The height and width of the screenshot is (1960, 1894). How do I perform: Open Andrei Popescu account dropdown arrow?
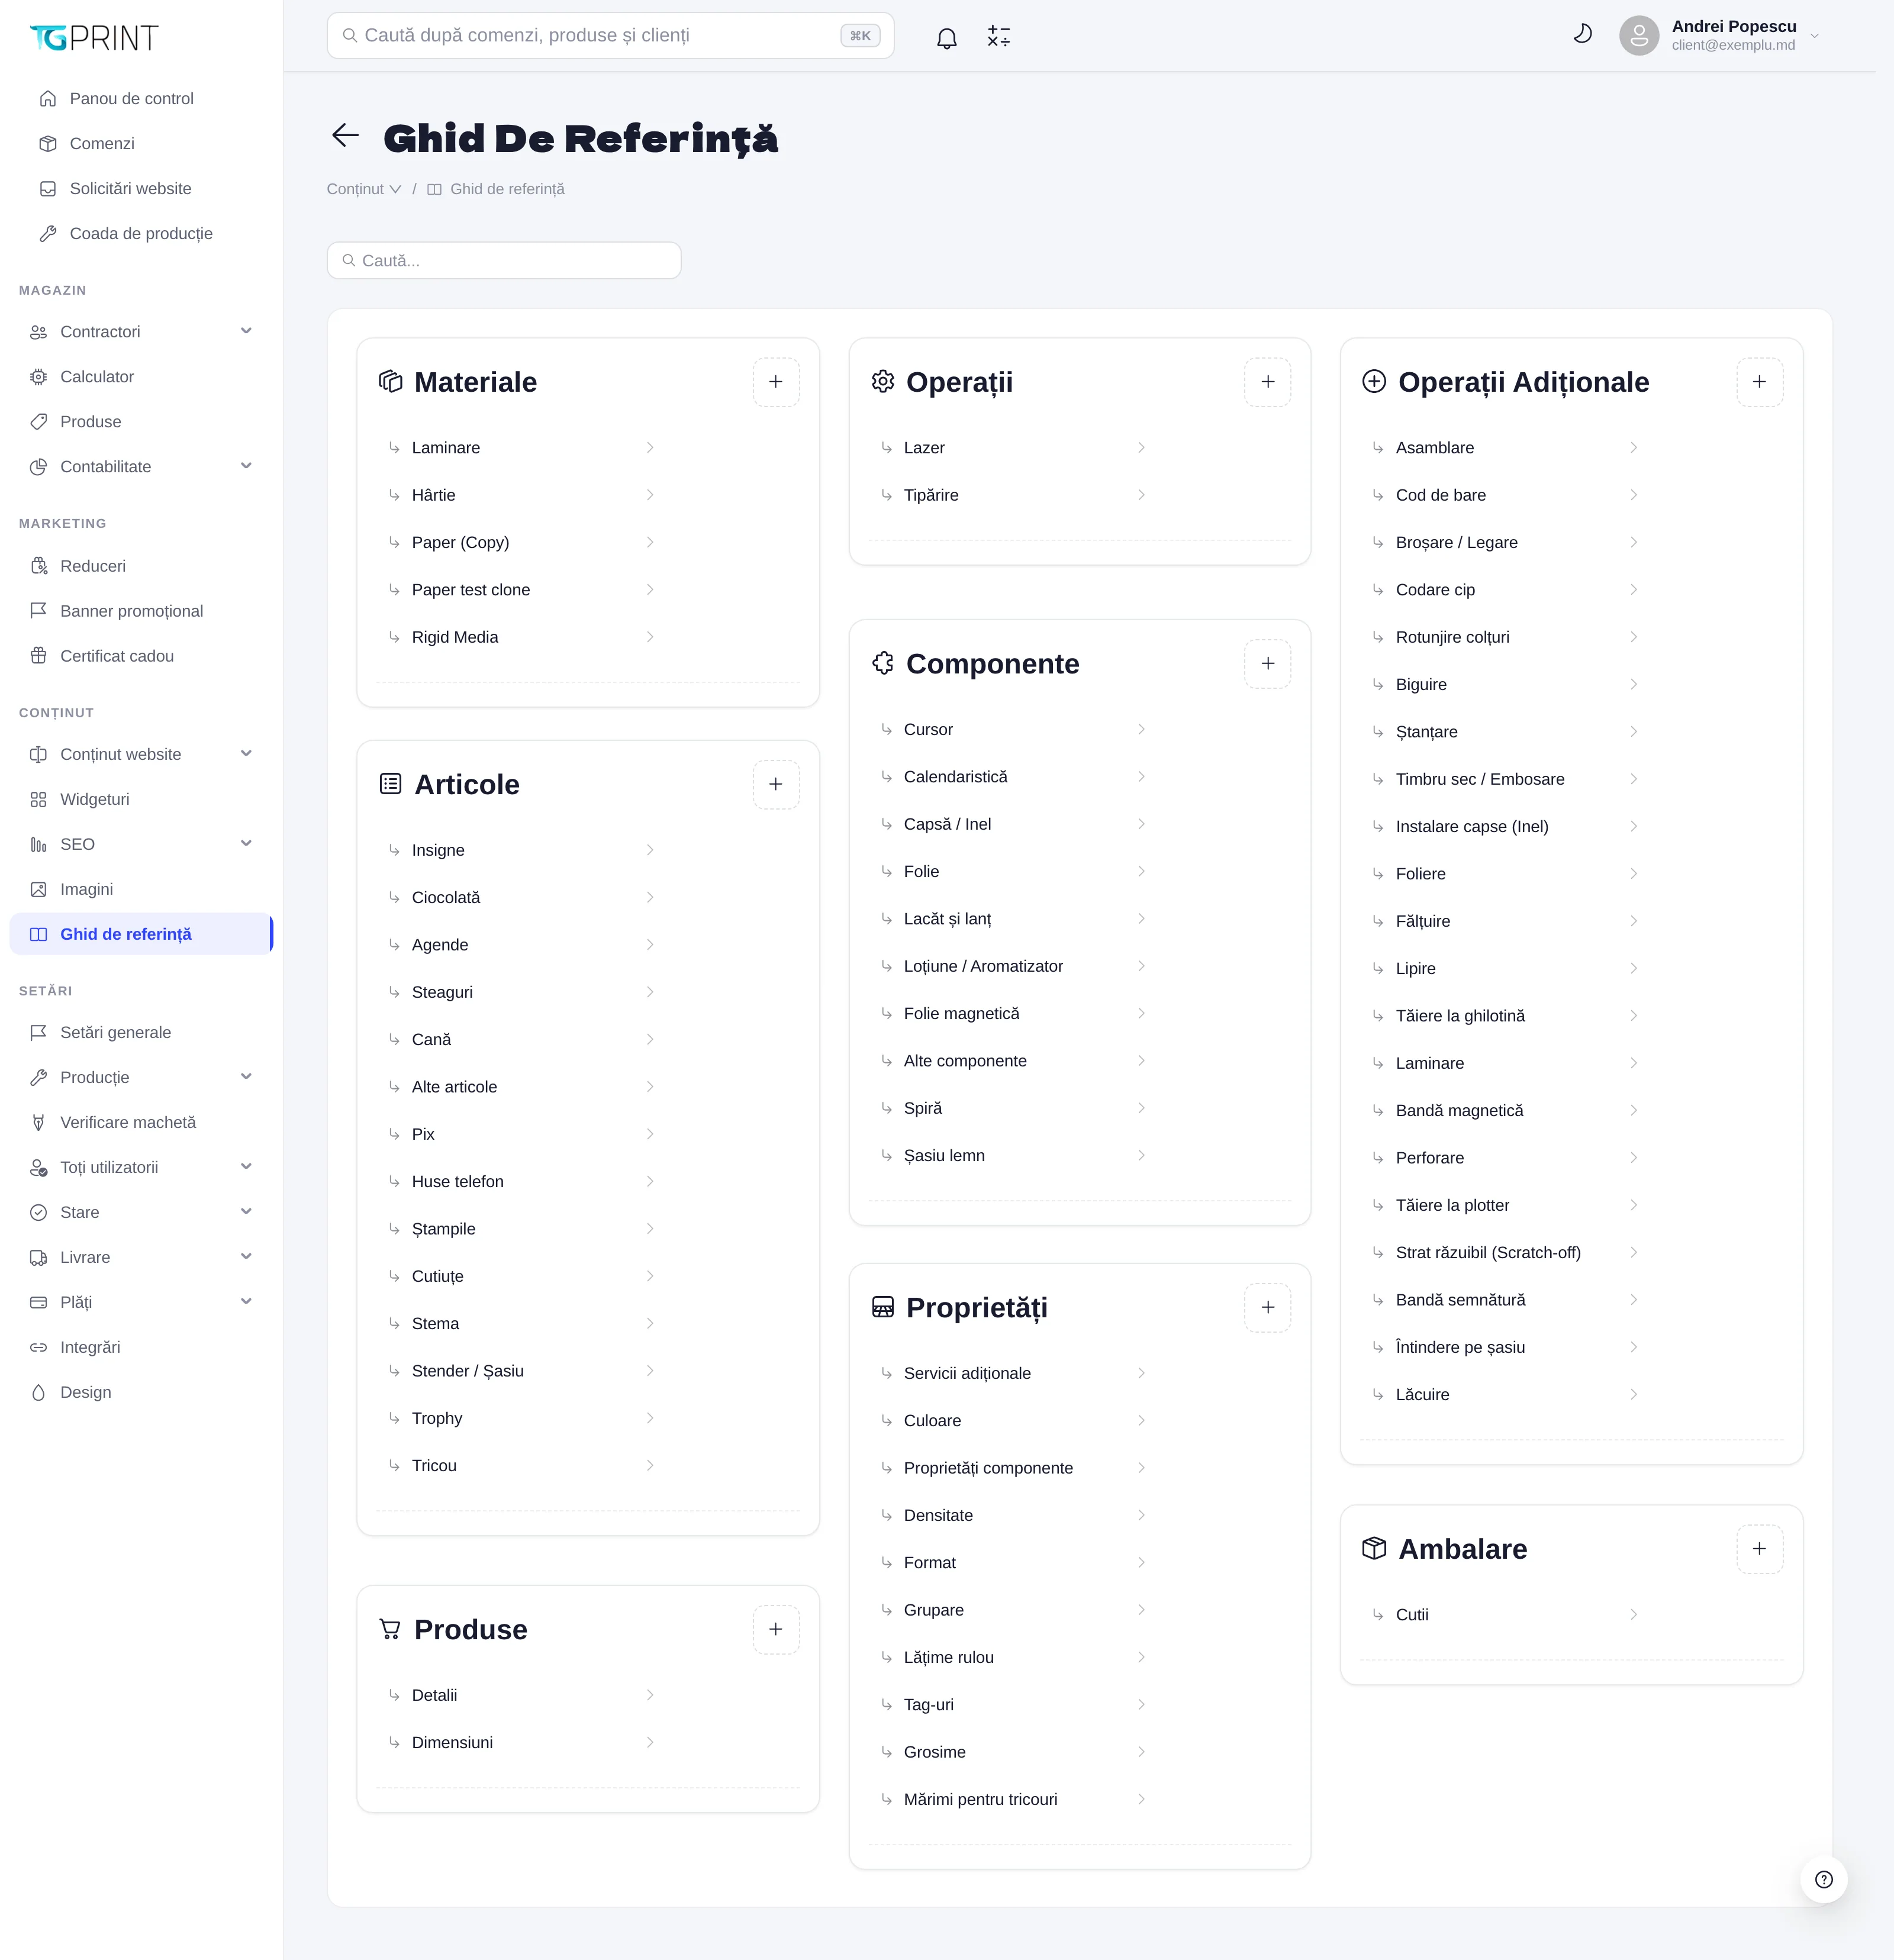(x=1814, y=36)
